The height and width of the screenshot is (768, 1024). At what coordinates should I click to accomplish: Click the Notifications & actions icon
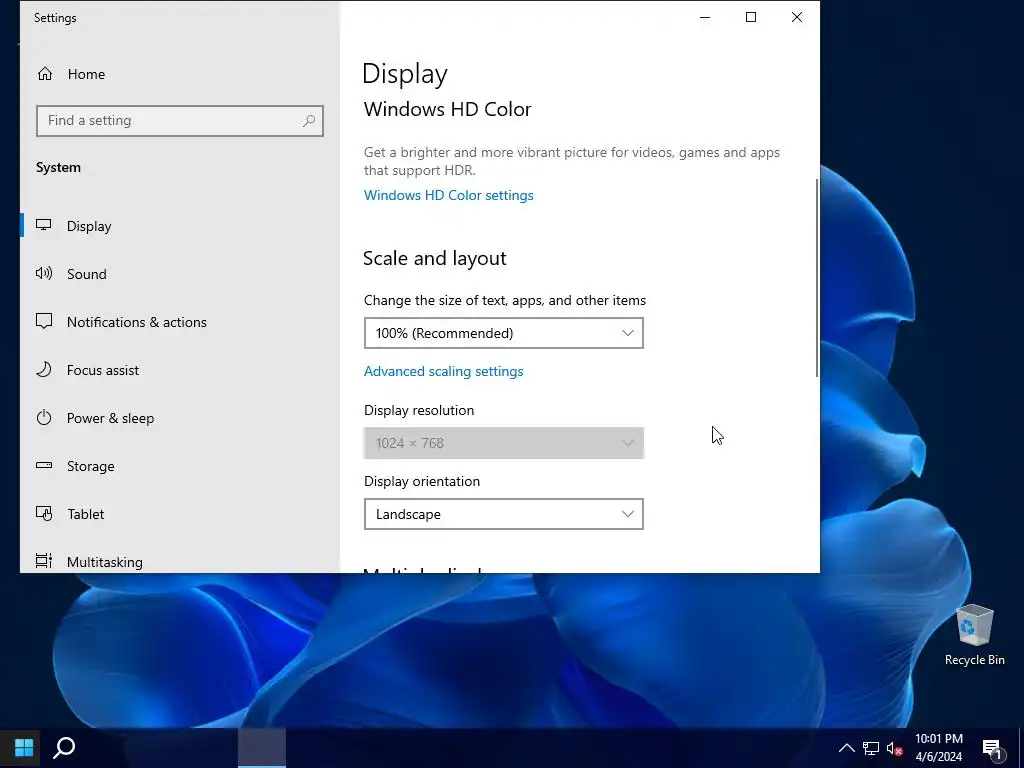44,321
